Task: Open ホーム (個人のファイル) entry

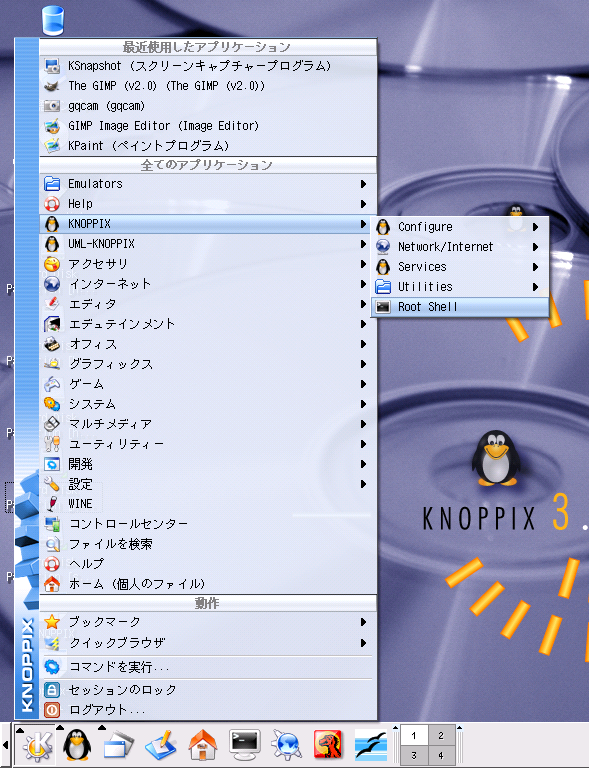Action: (x=208, y=584)
